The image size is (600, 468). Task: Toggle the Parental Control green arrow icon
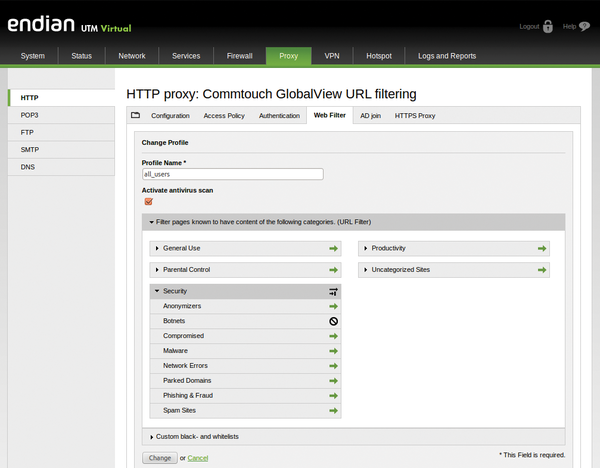333,270
